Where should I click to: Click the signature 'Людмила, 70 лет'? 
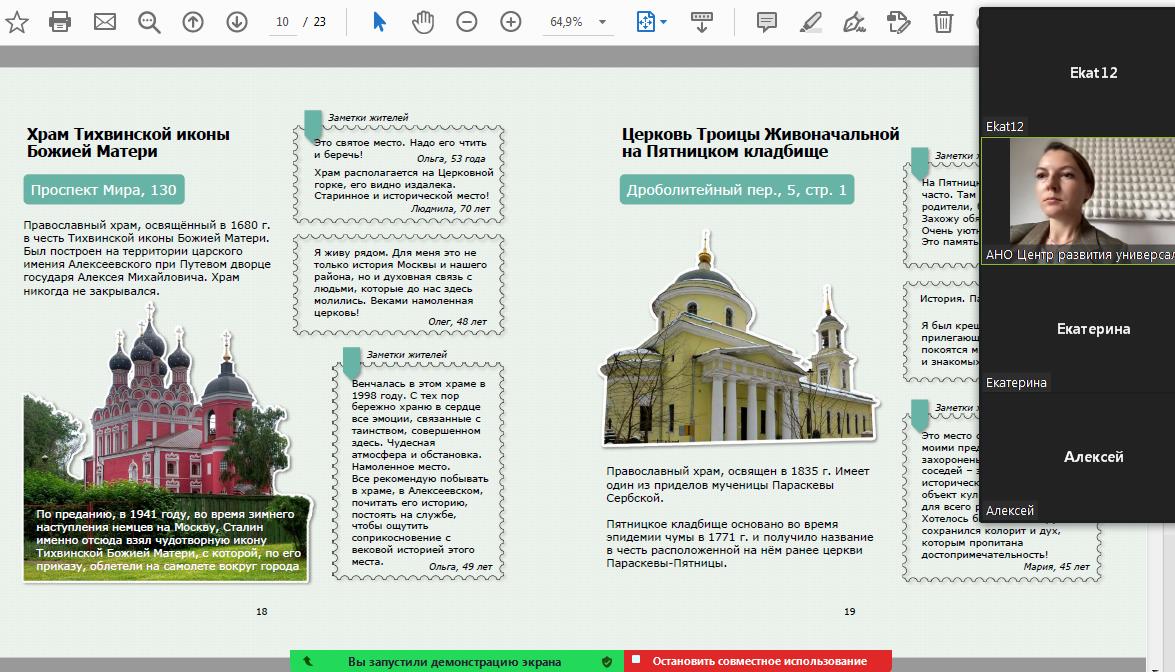click(450, 208)
